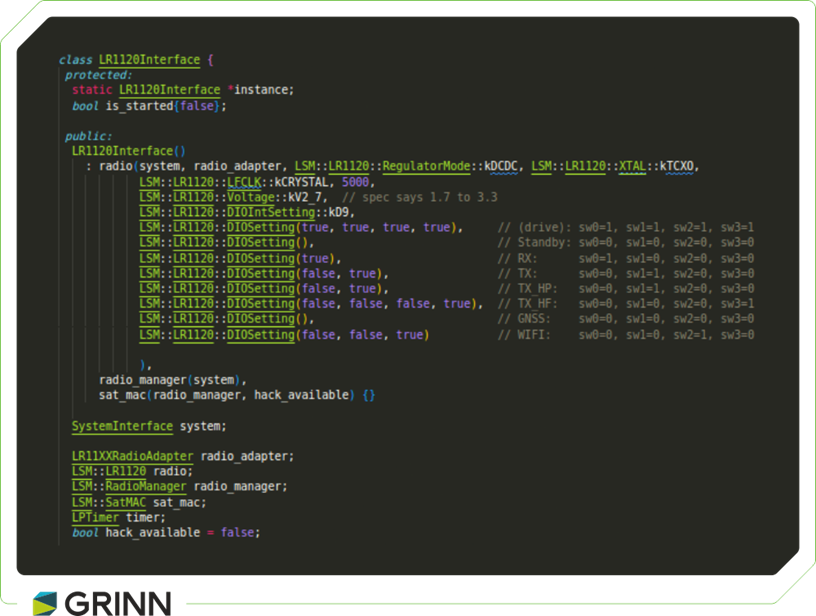Click the LR11XXRadioAdapter type name
The width and height of the screenshot is (816, 616).
click(132, 456)
